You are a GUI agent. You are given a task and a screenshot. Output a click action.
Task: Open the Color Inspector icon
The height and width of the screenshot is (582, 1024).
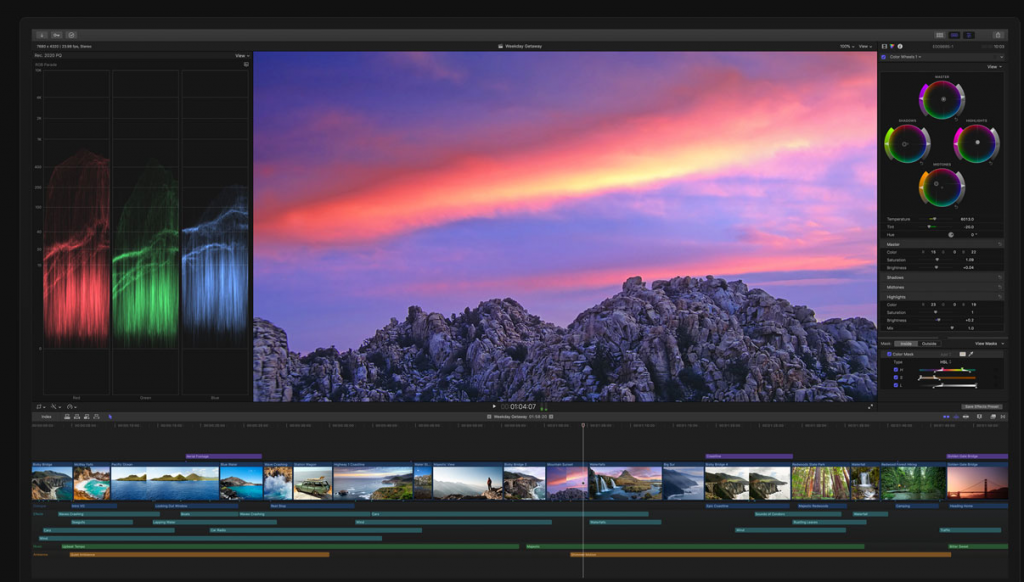coord(892,46)
